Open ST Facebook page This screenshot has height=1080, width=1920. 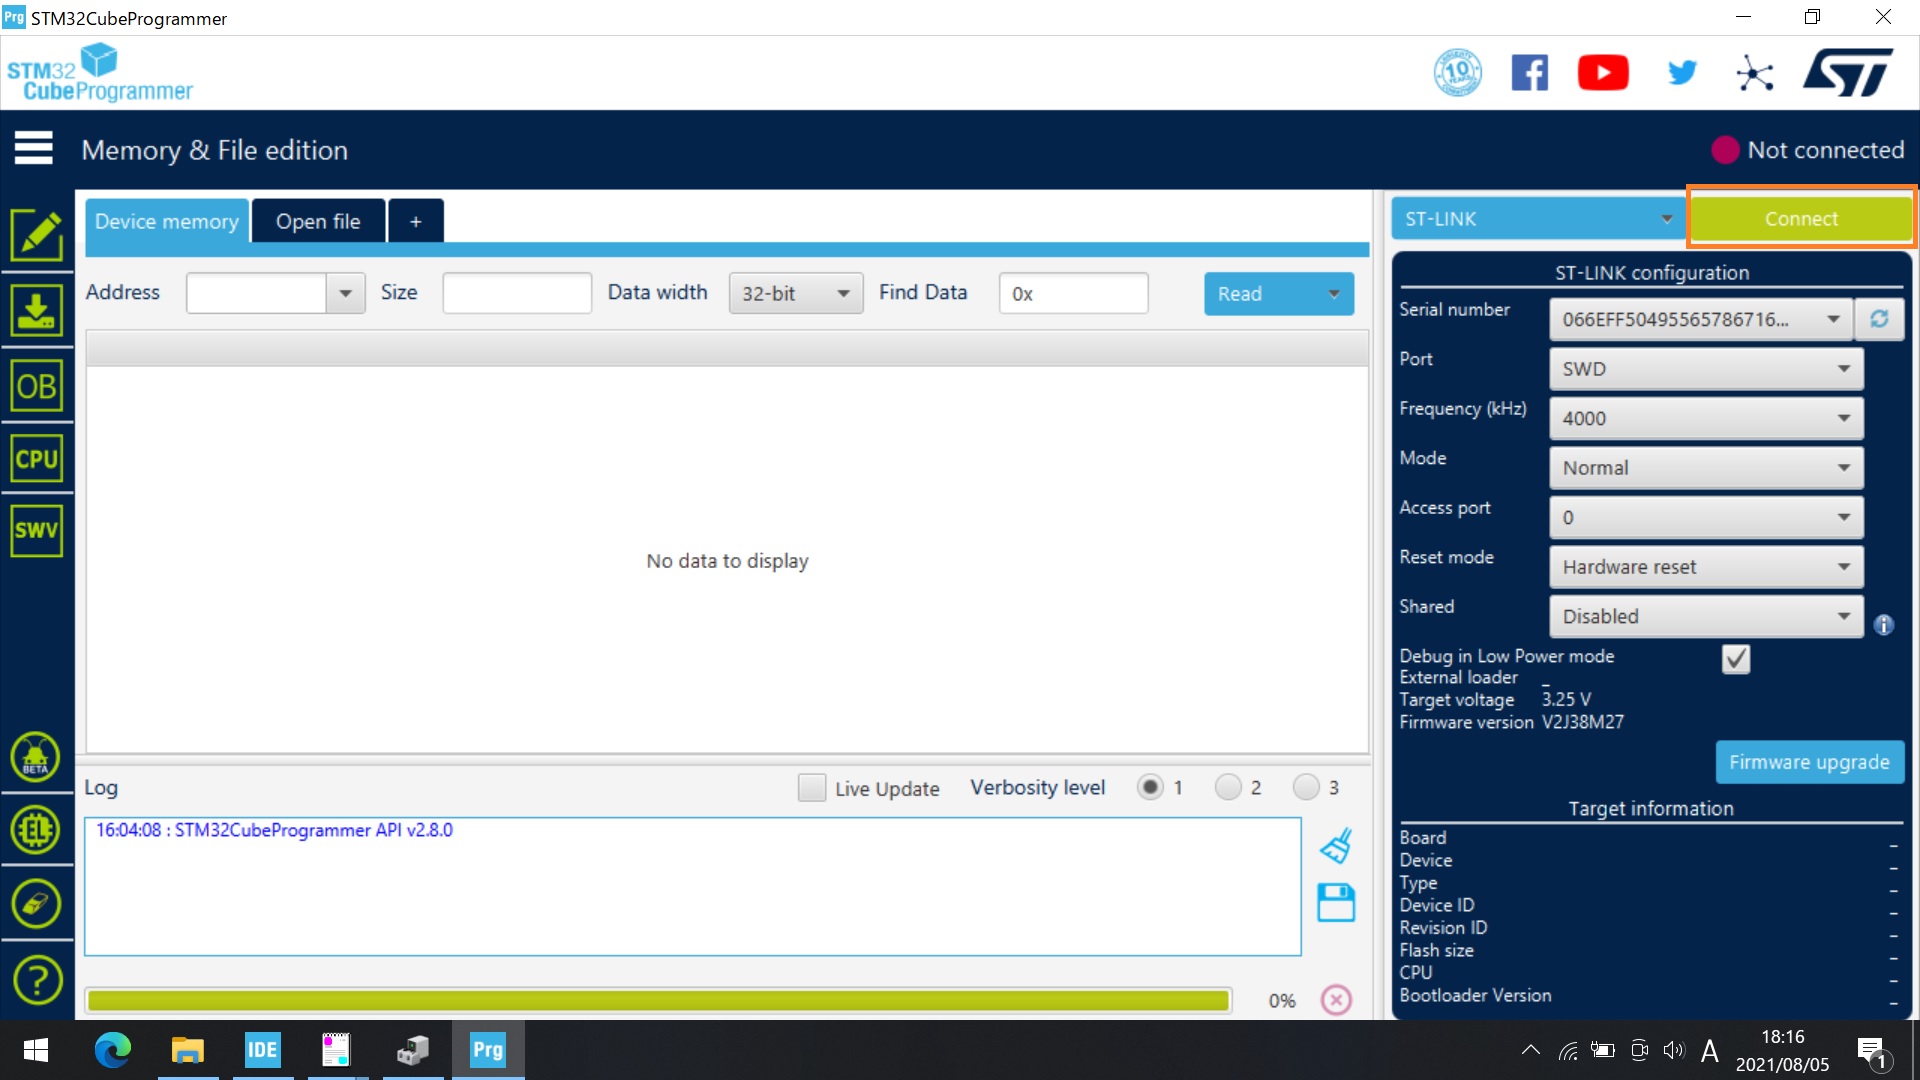pos(1530,73)
